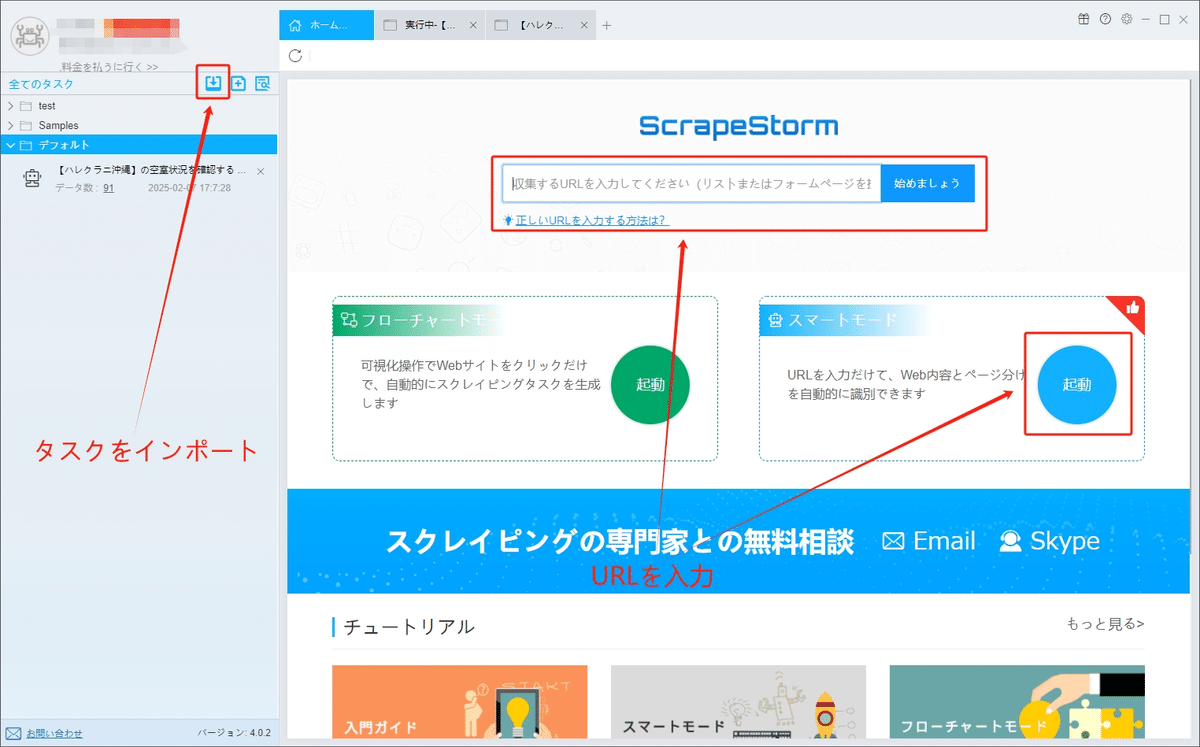The width and height of the screenshot is (1200, 747).
Task: Click the 全てのタスク heading
Action: pyautogui.click(x=39, y=85)
